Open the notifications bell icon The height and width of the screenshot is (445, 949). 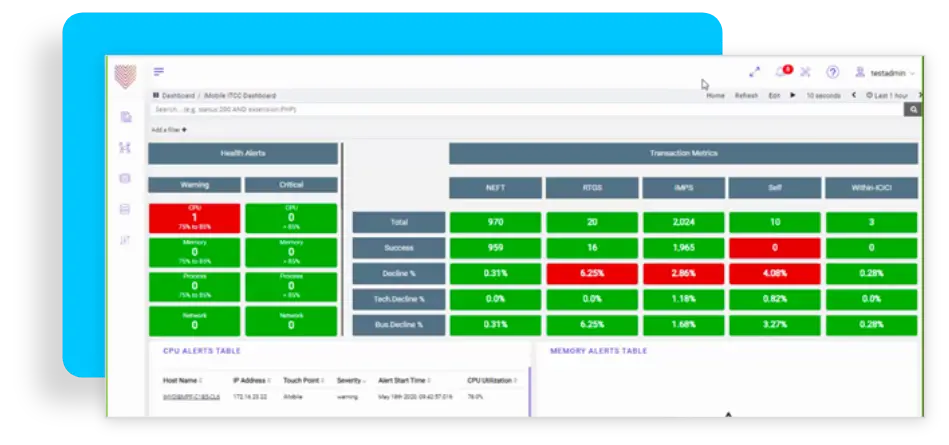[x=781, y=73]
